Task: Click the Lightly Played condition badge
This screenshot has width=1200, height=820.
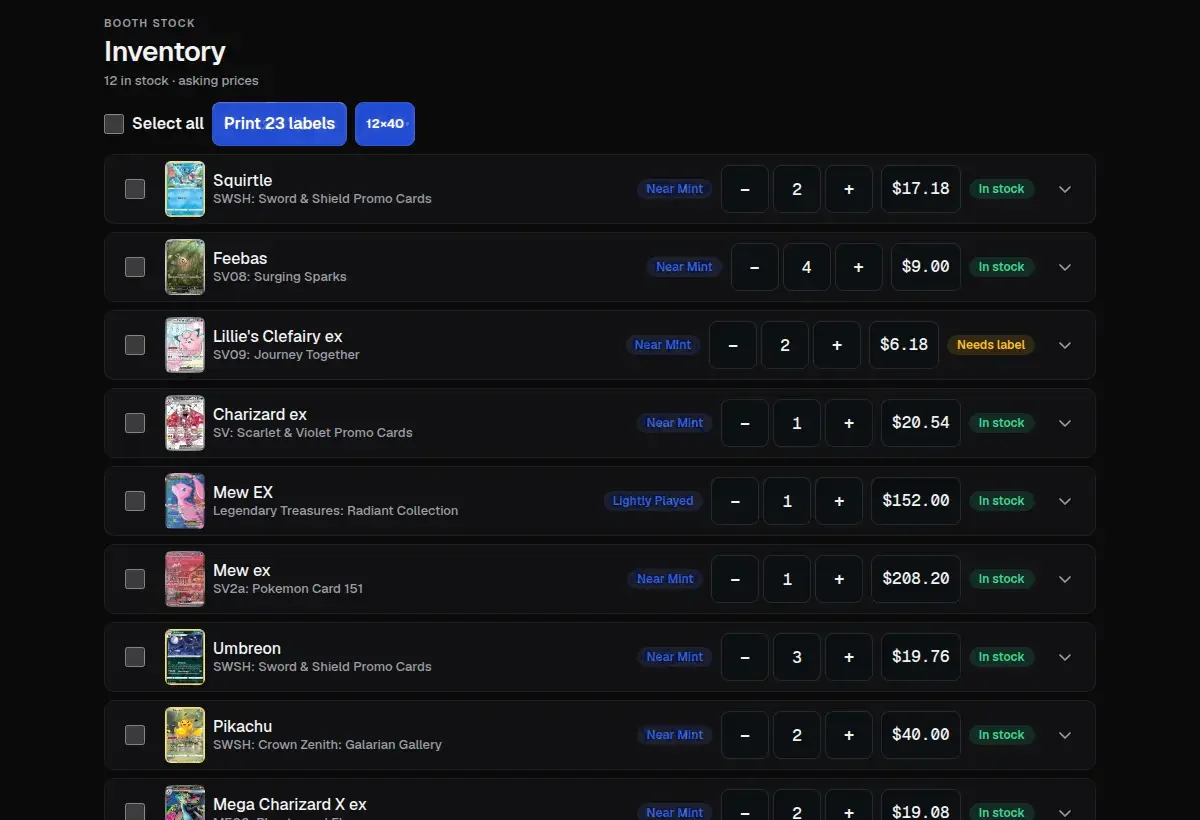Action: point(653,501)
